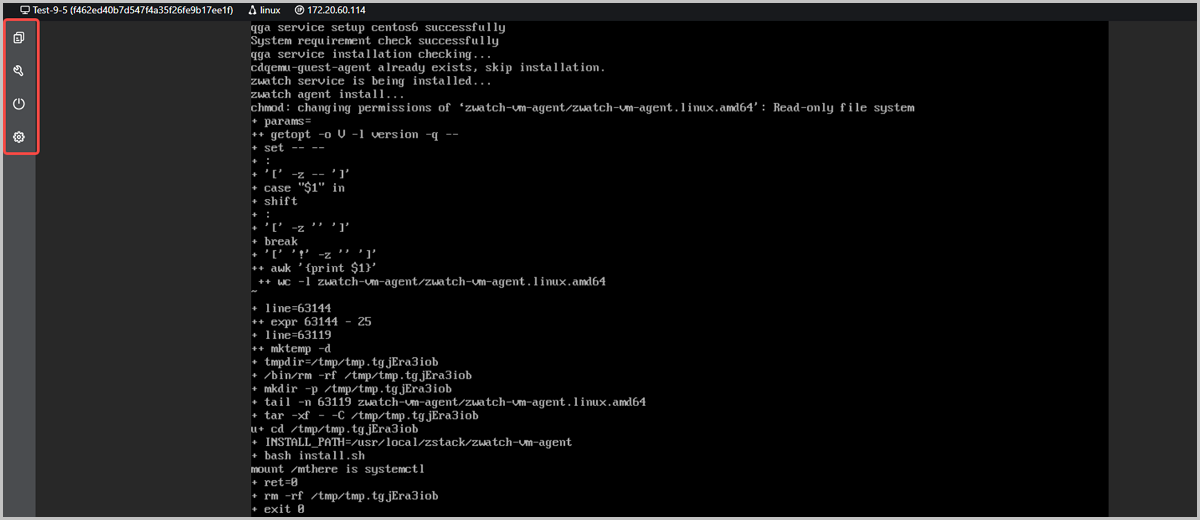The height and width of the screenshot is (520, 1200).
Task: Click the "+ exit 0" line in console
Action: tap(277, 509)
